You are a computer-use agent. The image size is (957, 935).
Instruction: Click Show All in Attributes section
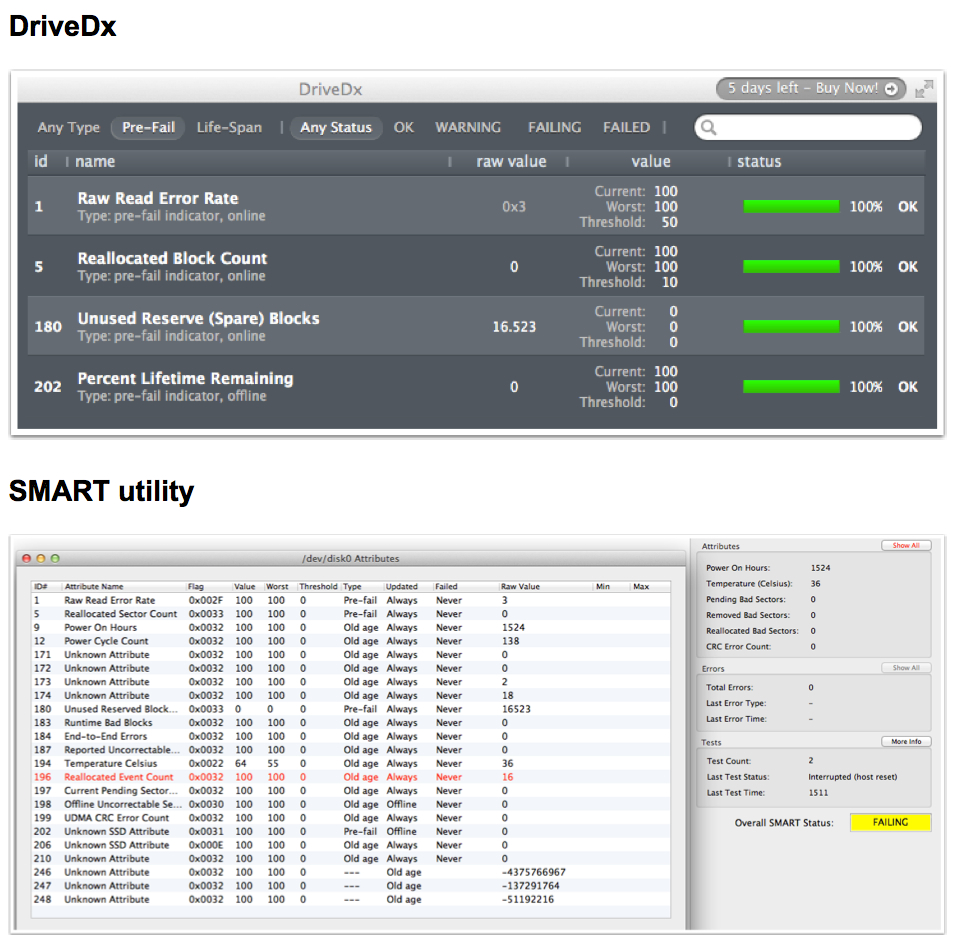coord(906,546)
